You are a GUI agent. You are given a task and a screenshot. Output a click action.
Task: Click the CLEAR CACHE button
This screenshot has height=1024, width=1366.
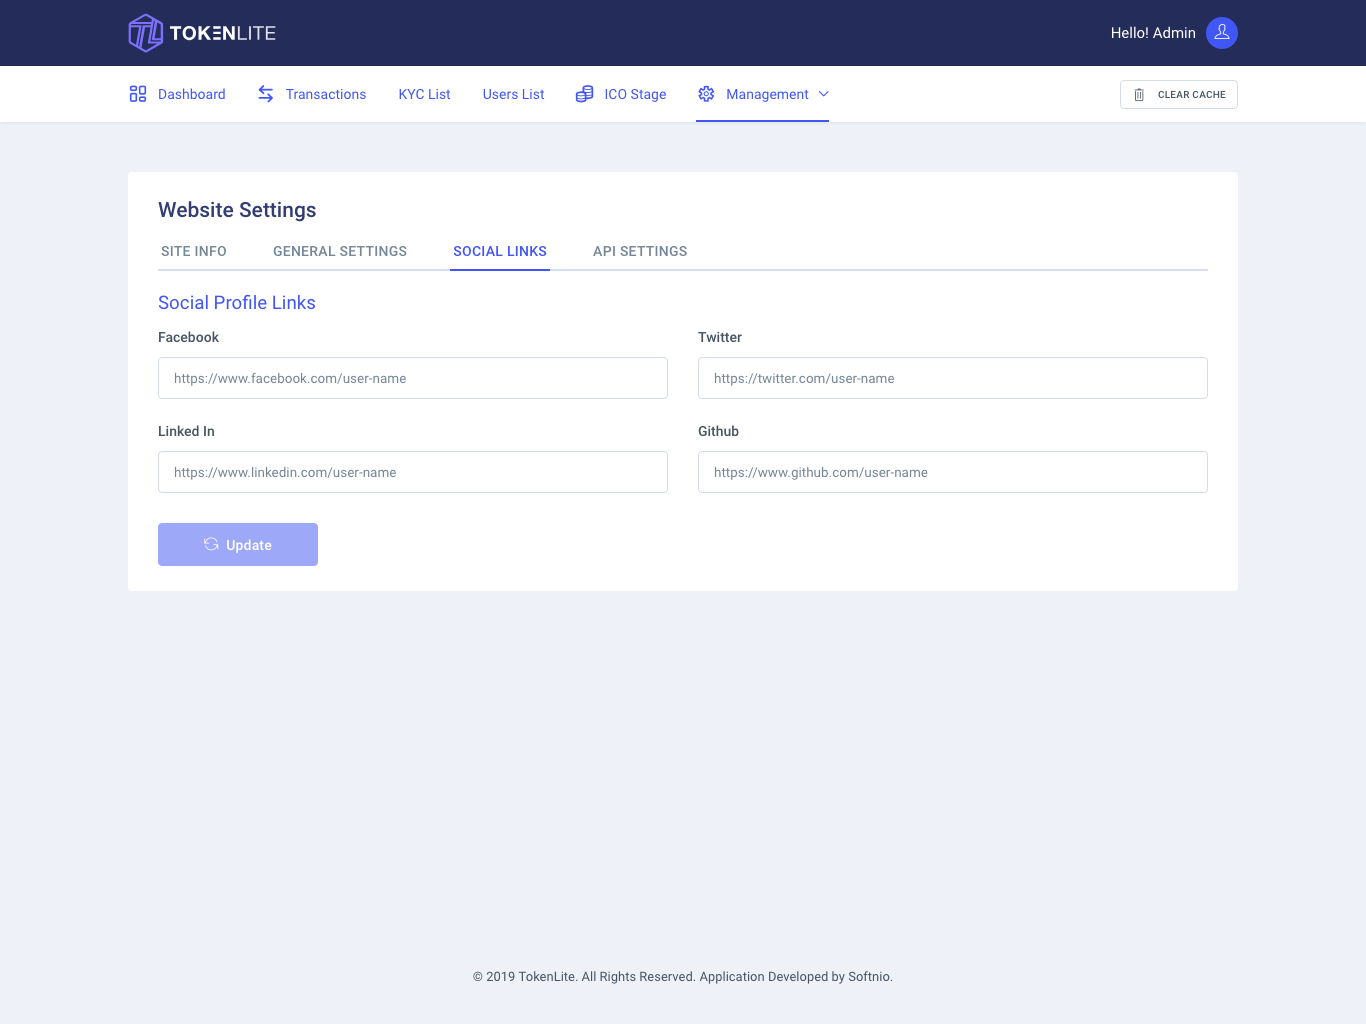point(1178,94)
